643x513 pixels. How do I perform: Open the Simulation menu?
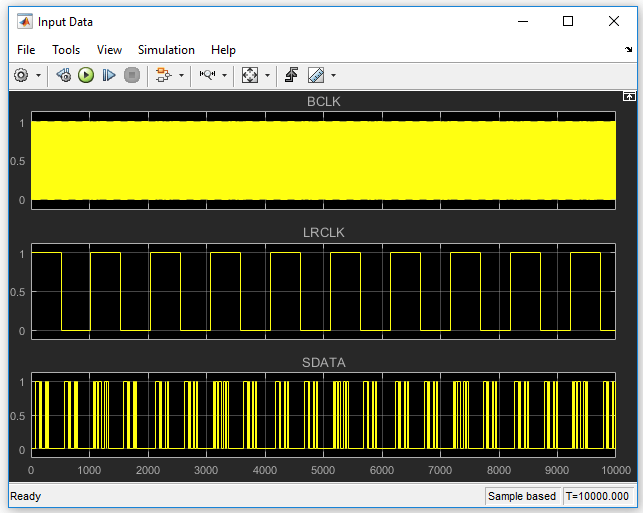coord(166,50)
